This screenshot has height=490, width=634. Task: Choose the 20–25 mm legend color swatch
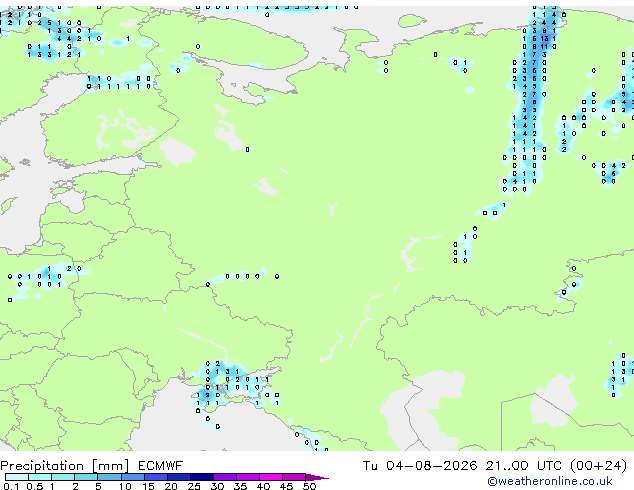178,477
